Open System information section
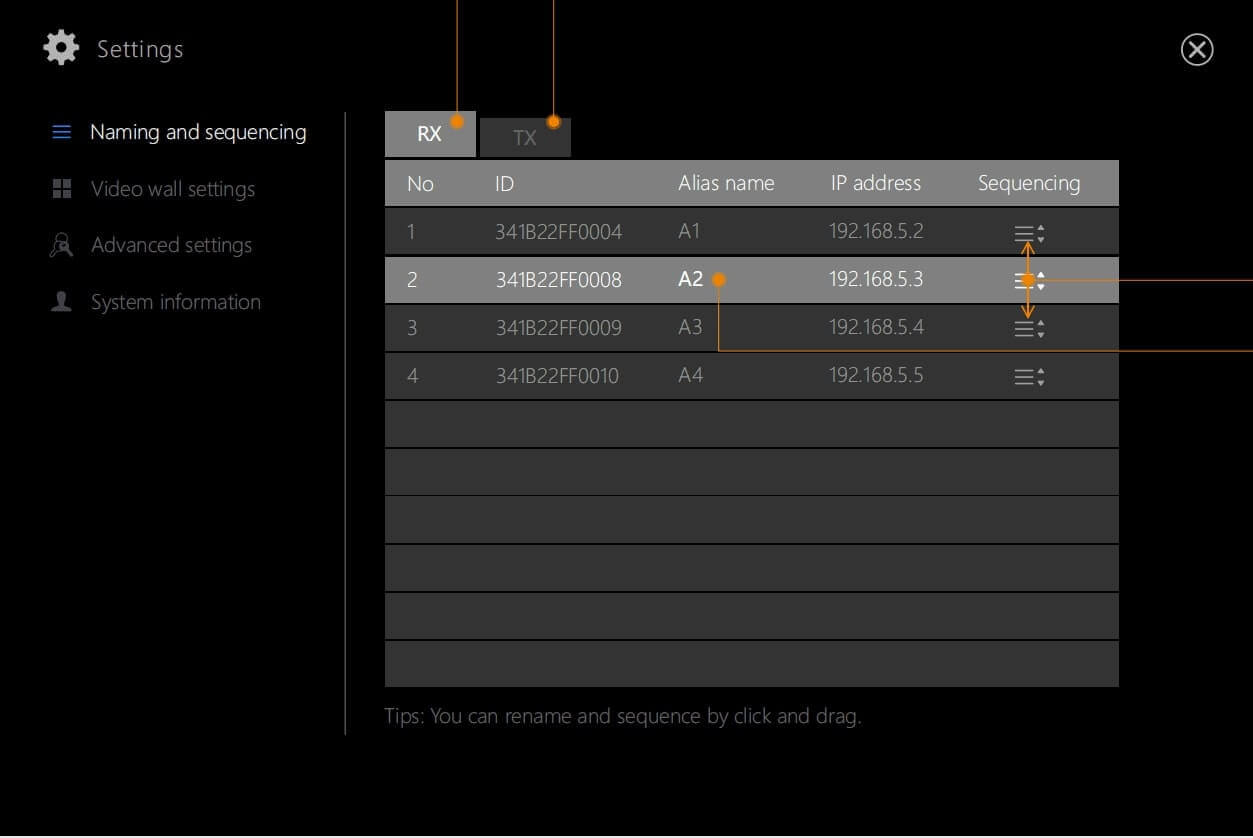Screen dimensions: 1253x838 click(x=175, y=302)
